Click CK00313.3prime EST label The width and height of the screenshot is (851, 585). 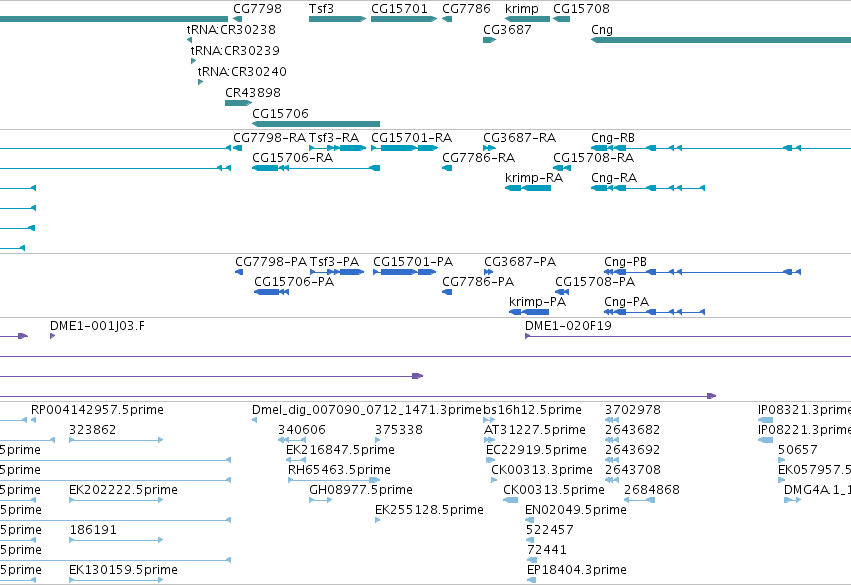(x=542, y=470)
